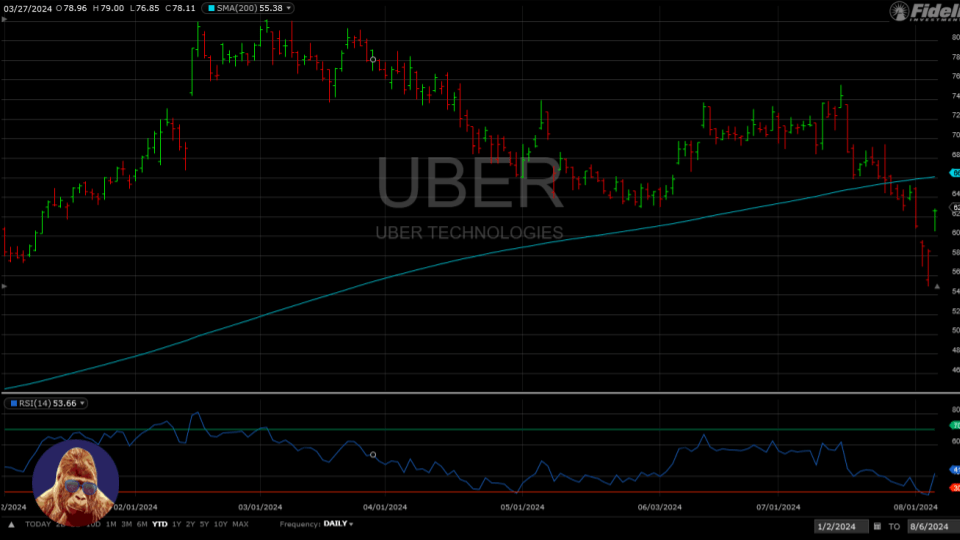This screenshot has width=960, height=540.
Task: Click the small arrow on right price axis
Action: point(937,286)
